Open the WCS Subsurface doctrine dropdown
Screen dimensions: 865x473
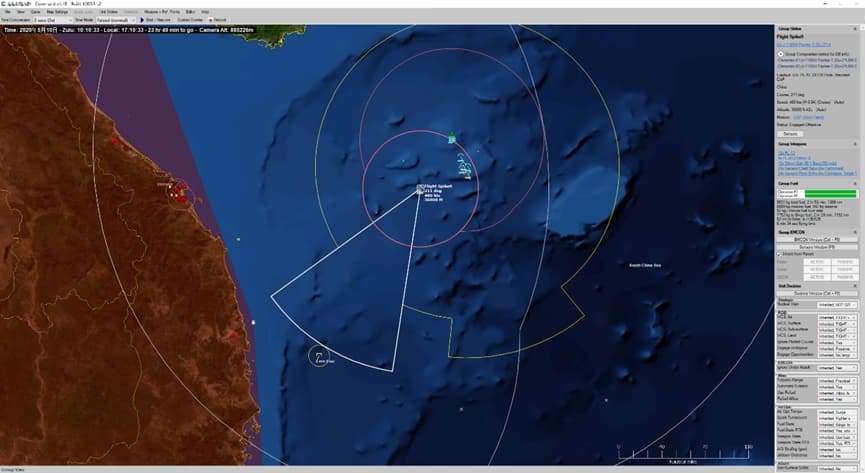click(837, 330)
